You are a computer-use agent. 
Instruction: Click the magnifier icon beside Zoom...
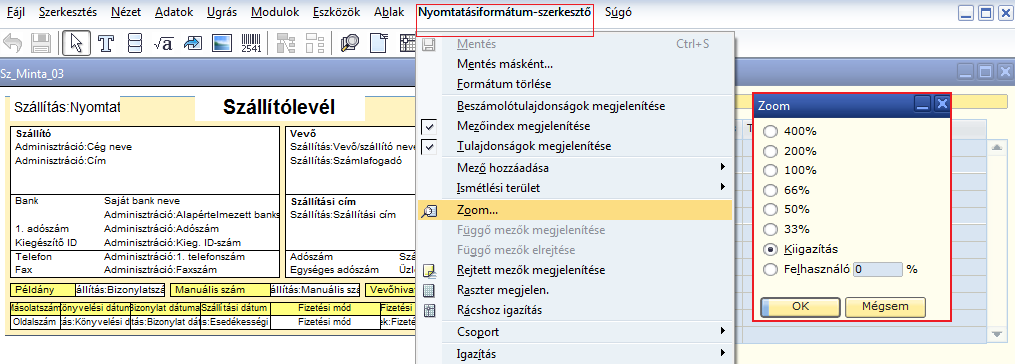[429, 210]
